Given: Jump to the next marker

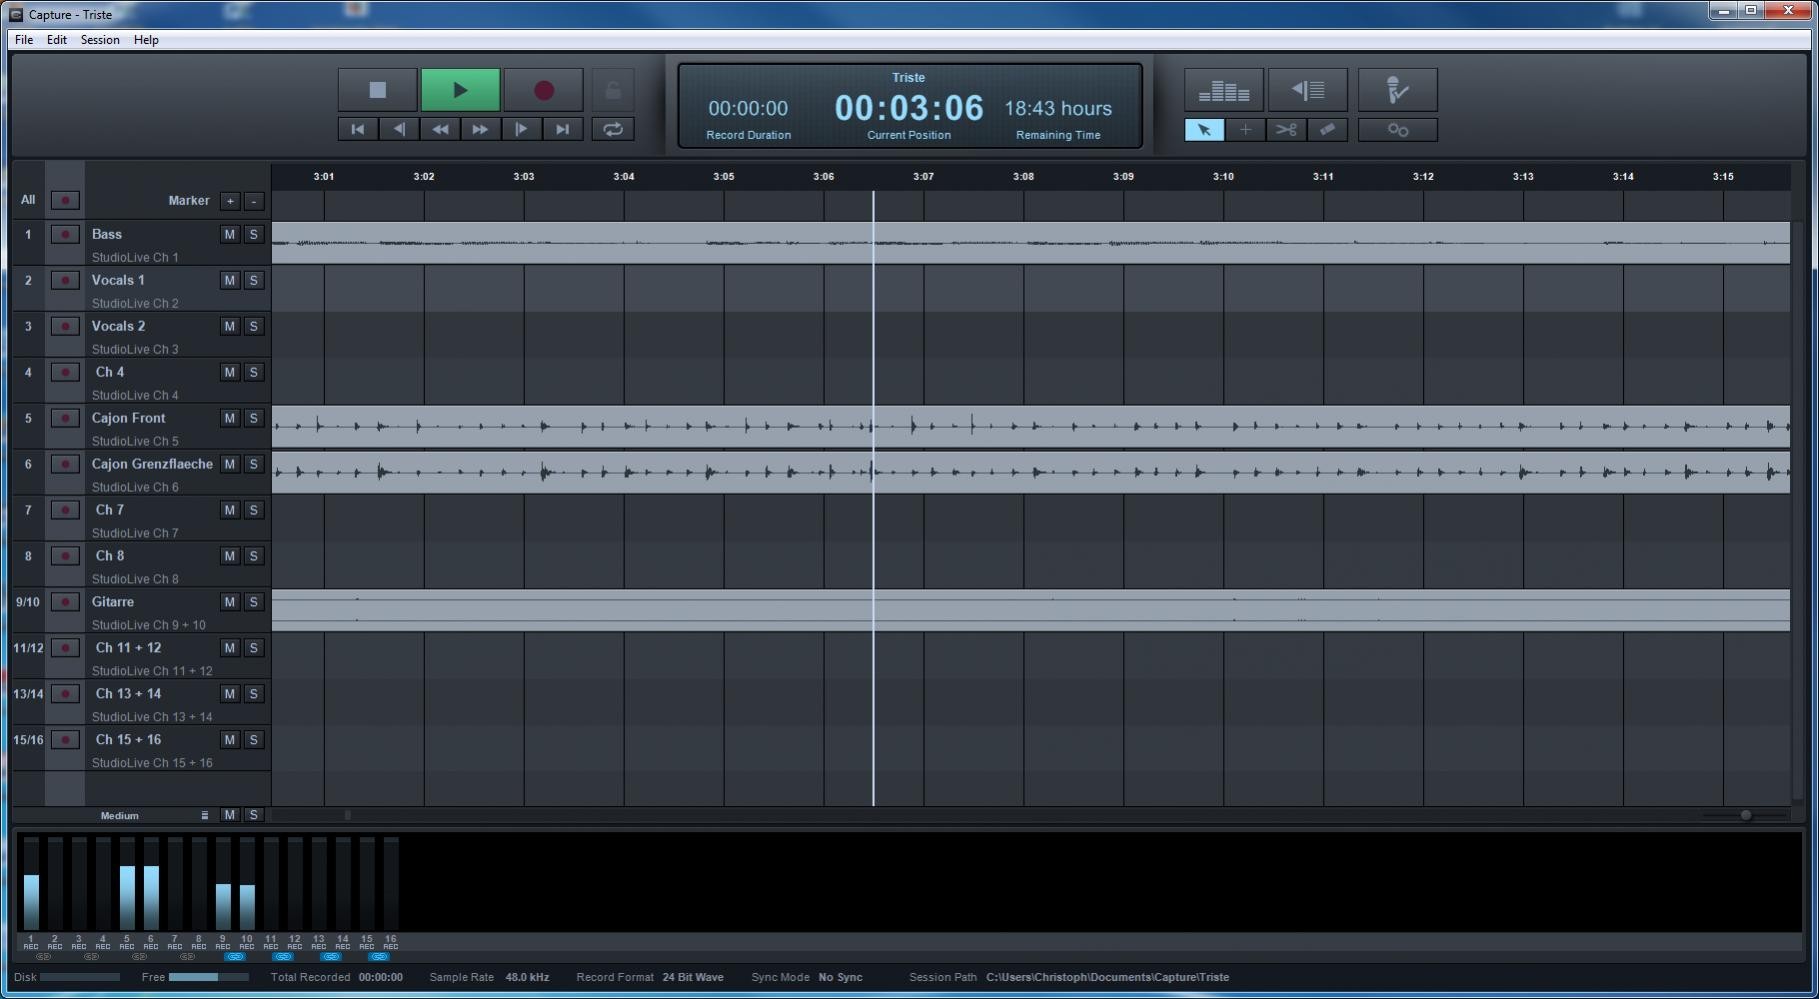Looking at the screenshot, I should pyautogui.click(x=521, y=129).
